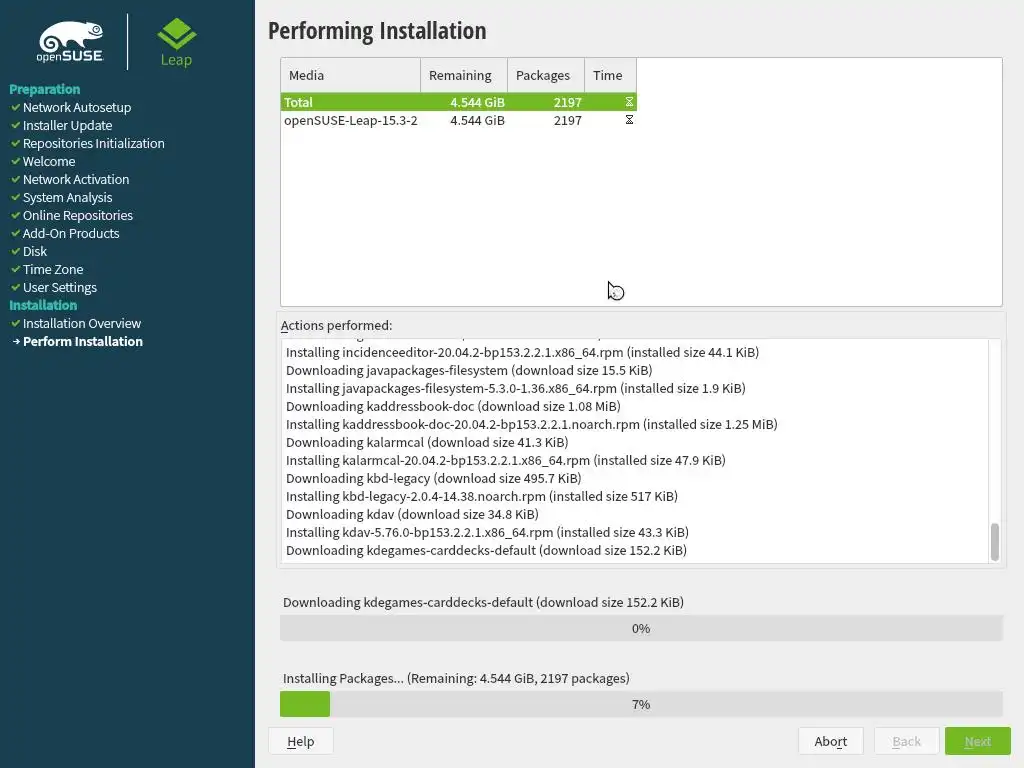
Task: Click the Disk step in sidebar
Action: [35, 251]
